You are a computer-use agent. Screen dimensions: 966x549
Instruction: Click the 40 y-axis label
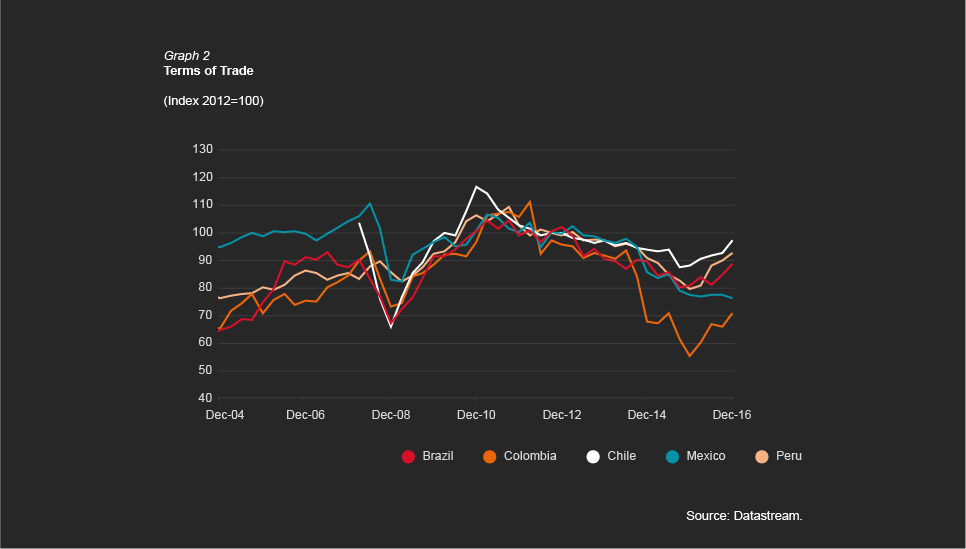tap(205, 398)
